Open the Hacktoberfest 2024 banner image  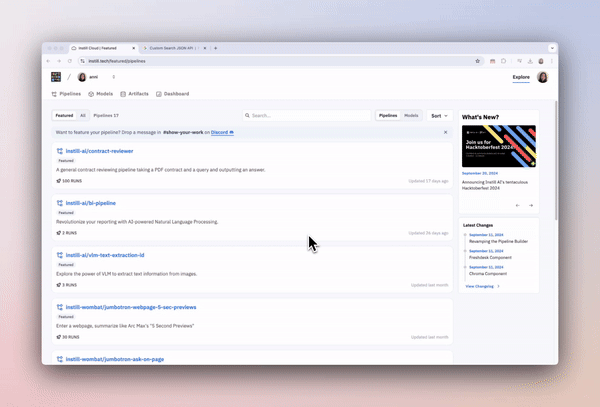(x=499, y=146)
